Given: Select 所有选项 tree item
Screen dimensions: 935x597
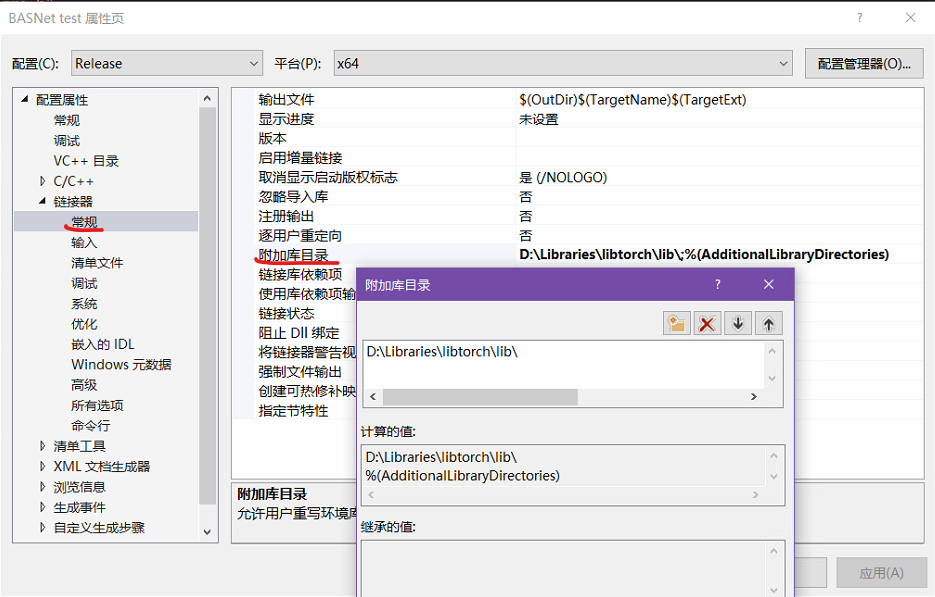Looking at the screenshot, I should 97,406.
